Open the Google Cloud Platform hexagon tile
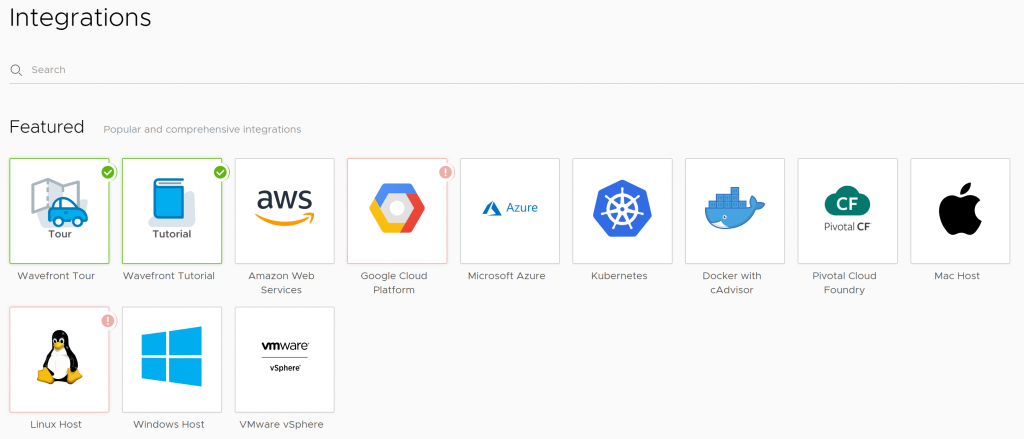1024x439 pixels. pos(397,210)
